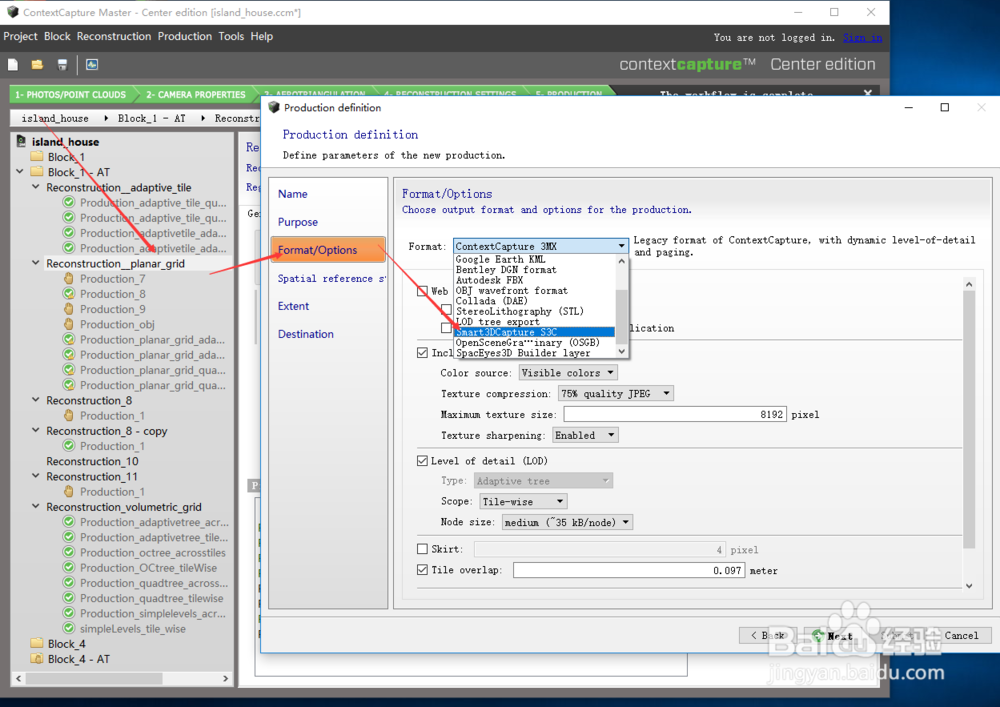Toggle the Level of detail (LOD) checkbox
This screenshot has width=1000, height=707.
[422, 460]
